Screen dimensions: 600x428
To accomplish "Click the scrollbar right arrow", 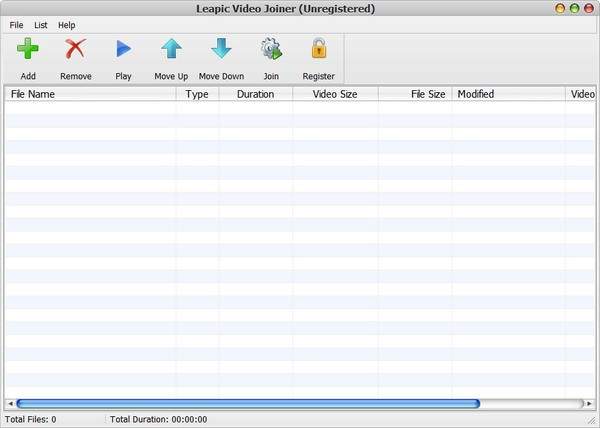I will pos(590,404).
